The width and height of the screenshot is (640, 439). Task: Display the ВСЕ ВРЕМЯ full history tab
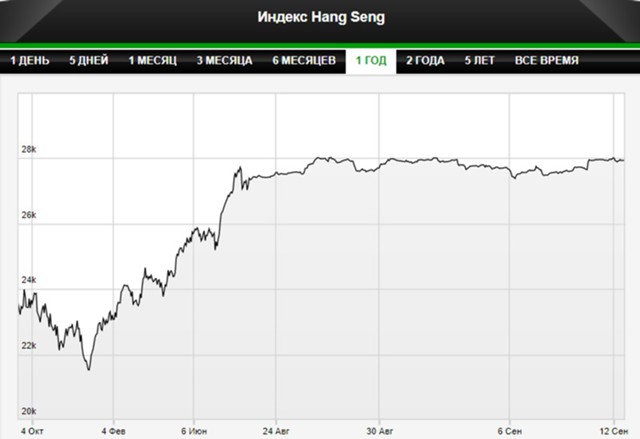[x=547, y=61]
